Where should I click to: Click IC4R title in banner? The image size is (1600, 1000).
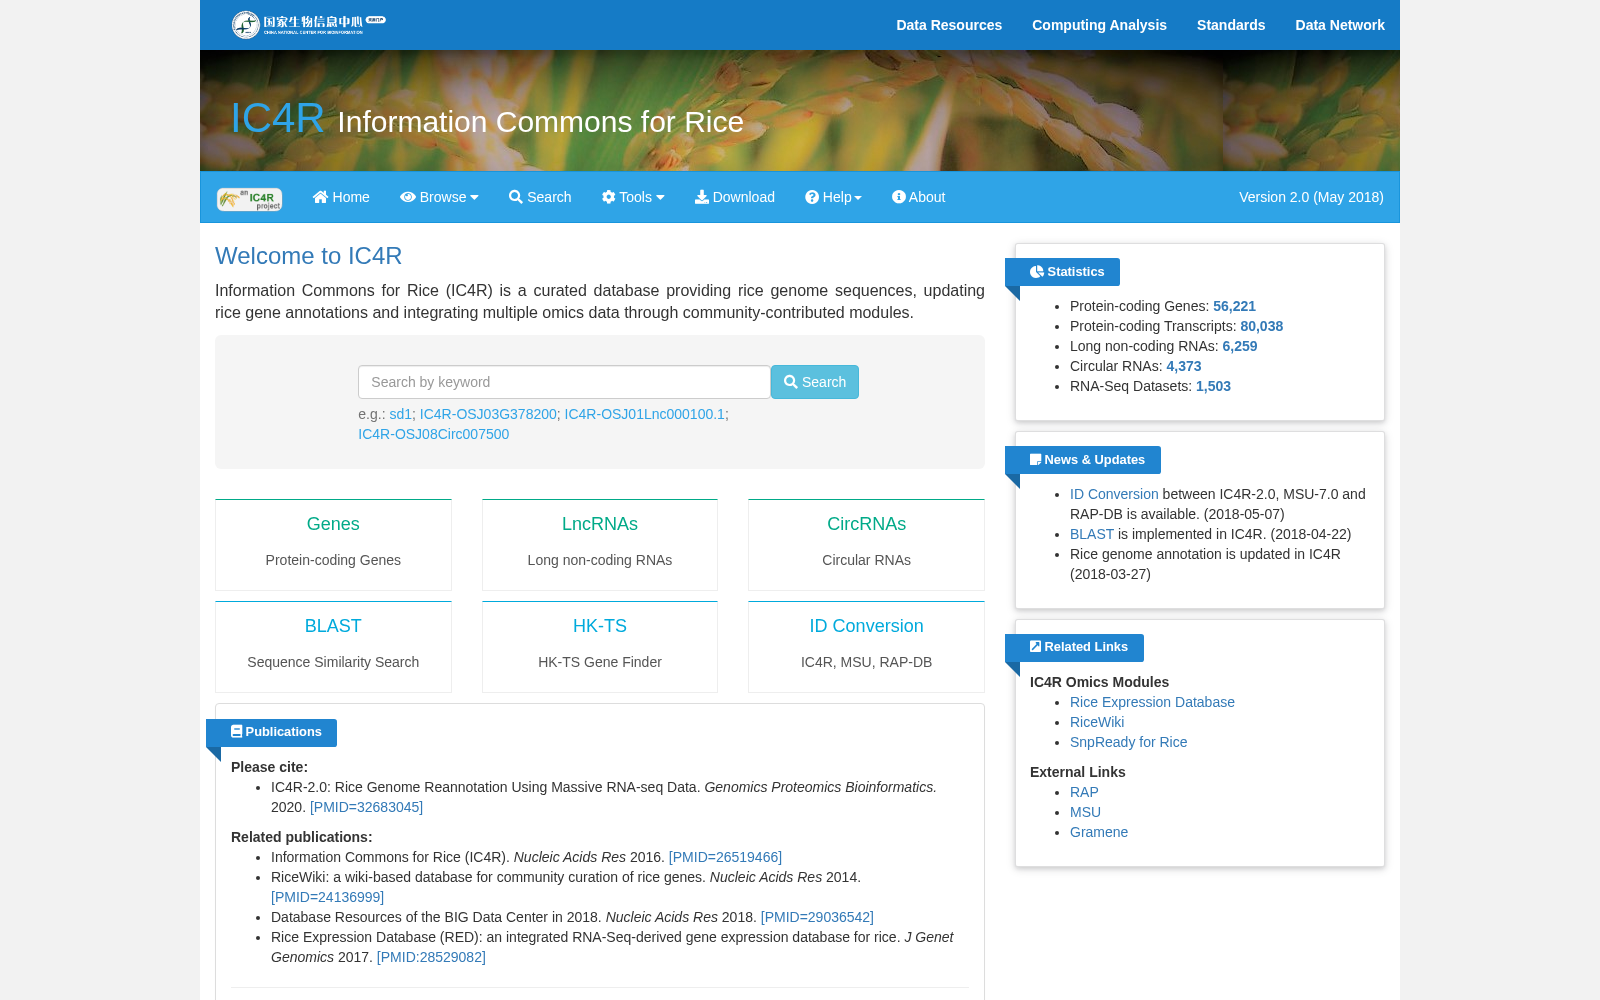[277, 118]
